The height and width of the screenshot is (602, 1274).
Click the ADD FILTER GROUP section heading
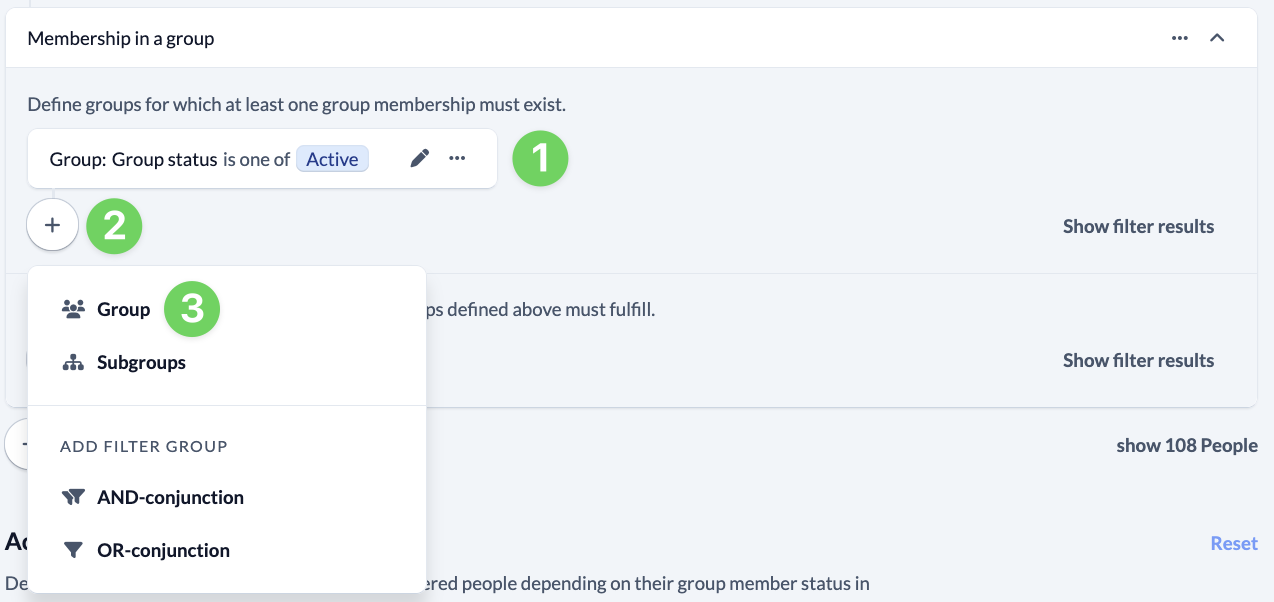[144, 446]
